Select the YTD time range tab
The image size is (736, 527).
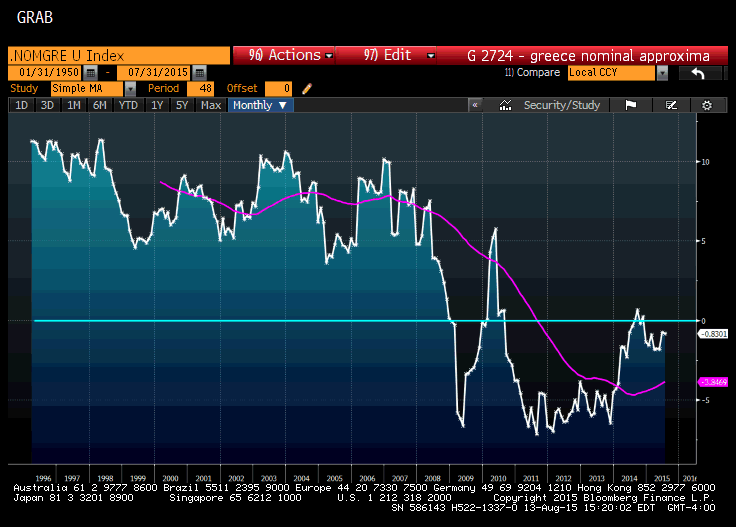point(128,105)
